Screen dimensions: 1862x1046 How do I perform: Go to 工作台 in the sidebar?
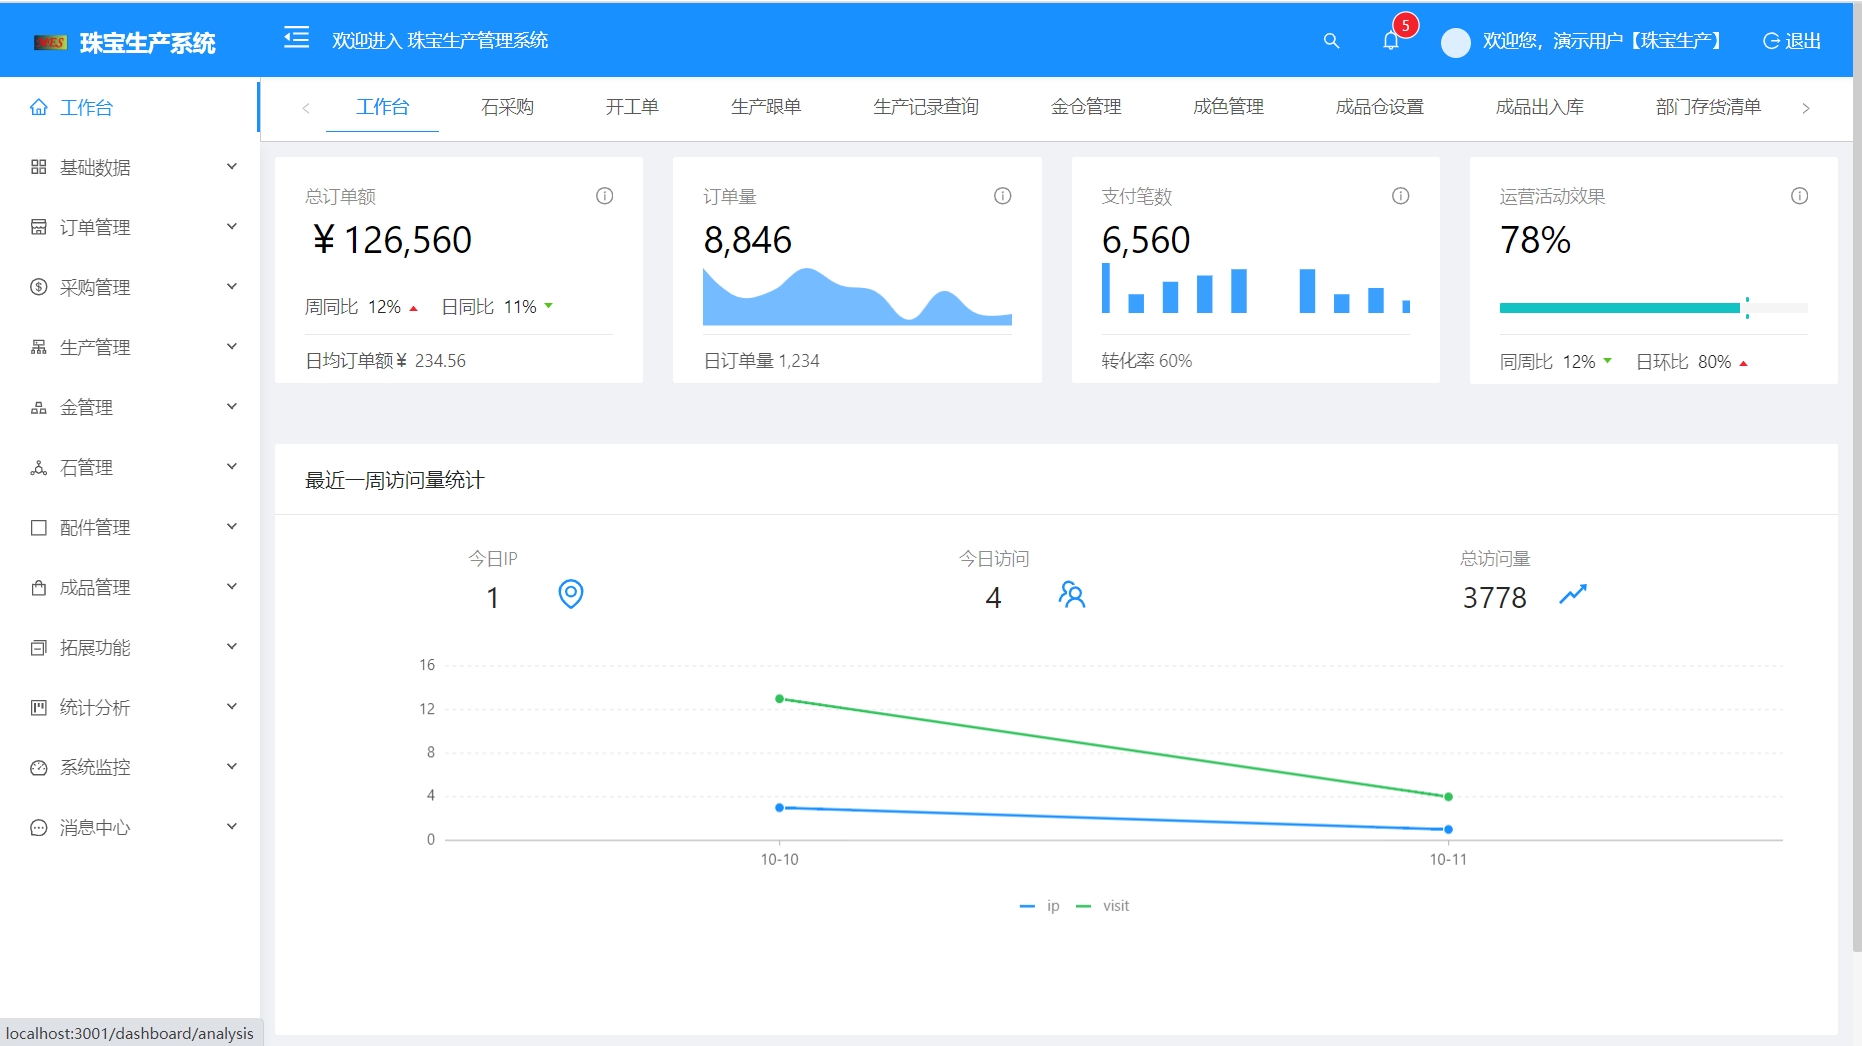[86, 107]
